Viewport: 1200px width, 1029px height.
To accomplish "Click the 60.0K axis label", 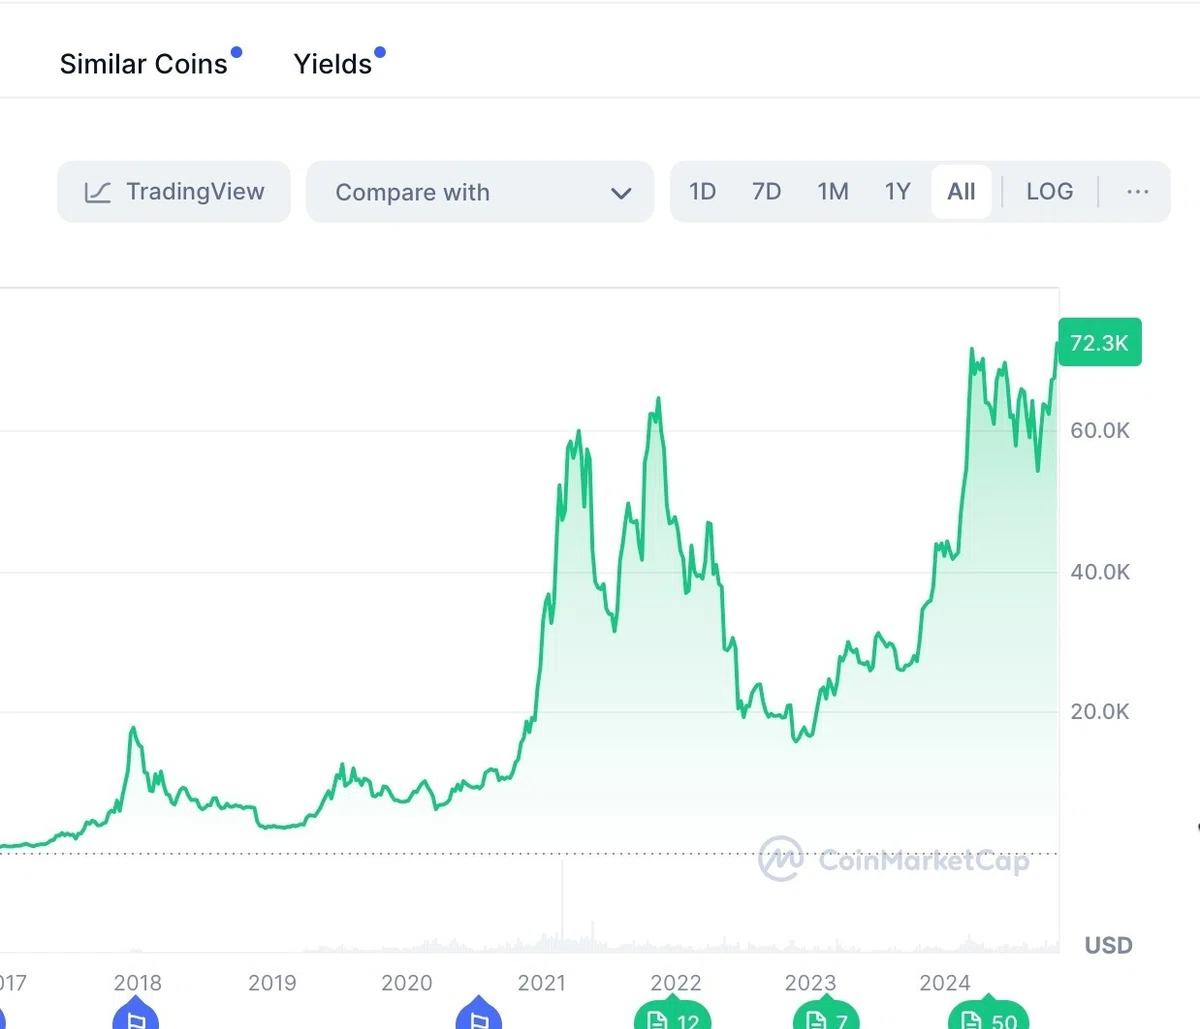I will [x=1100, y=431].
